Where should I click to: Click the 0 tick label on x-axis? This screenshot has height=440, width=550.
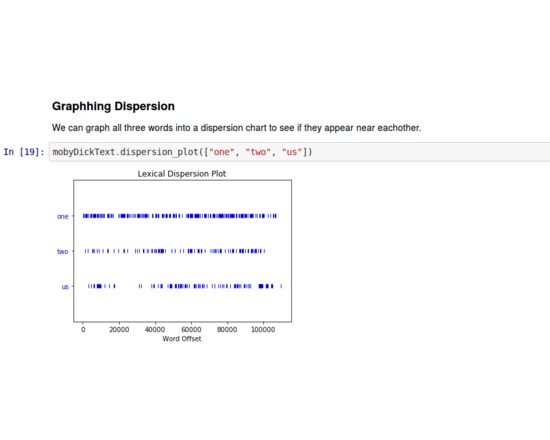[x=83, y=329]
